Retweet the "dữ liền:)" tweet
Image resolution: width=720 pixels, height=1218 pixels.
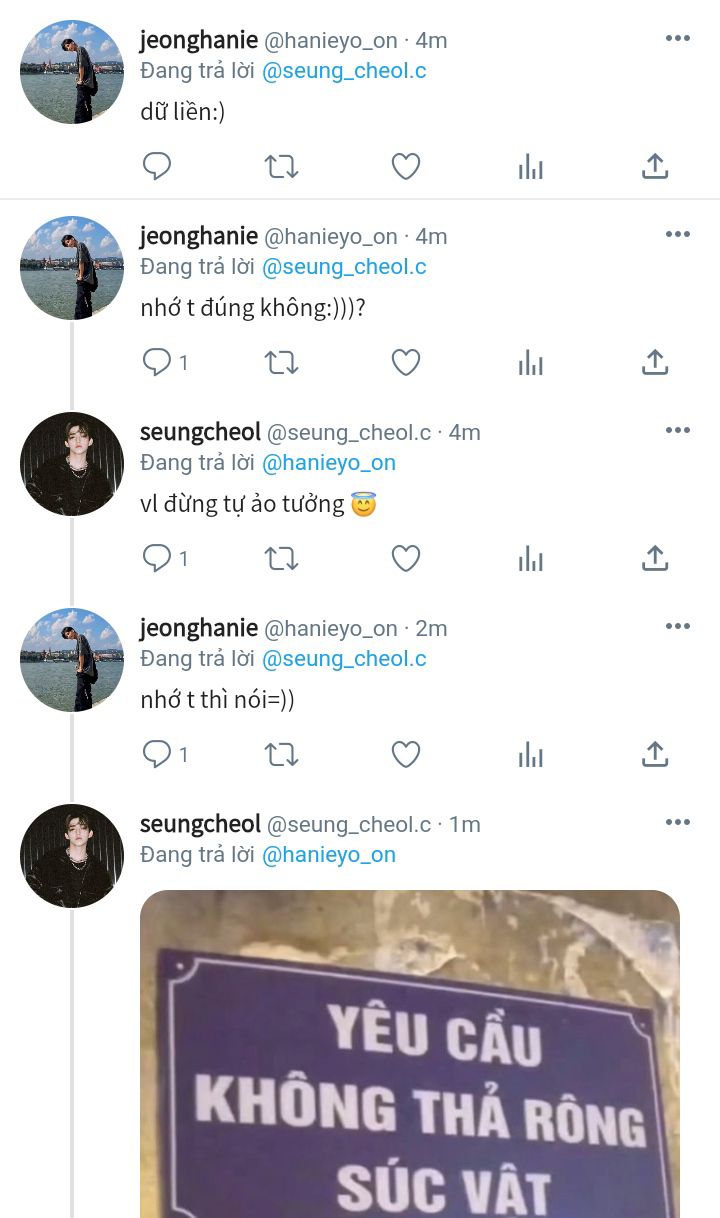281,166
